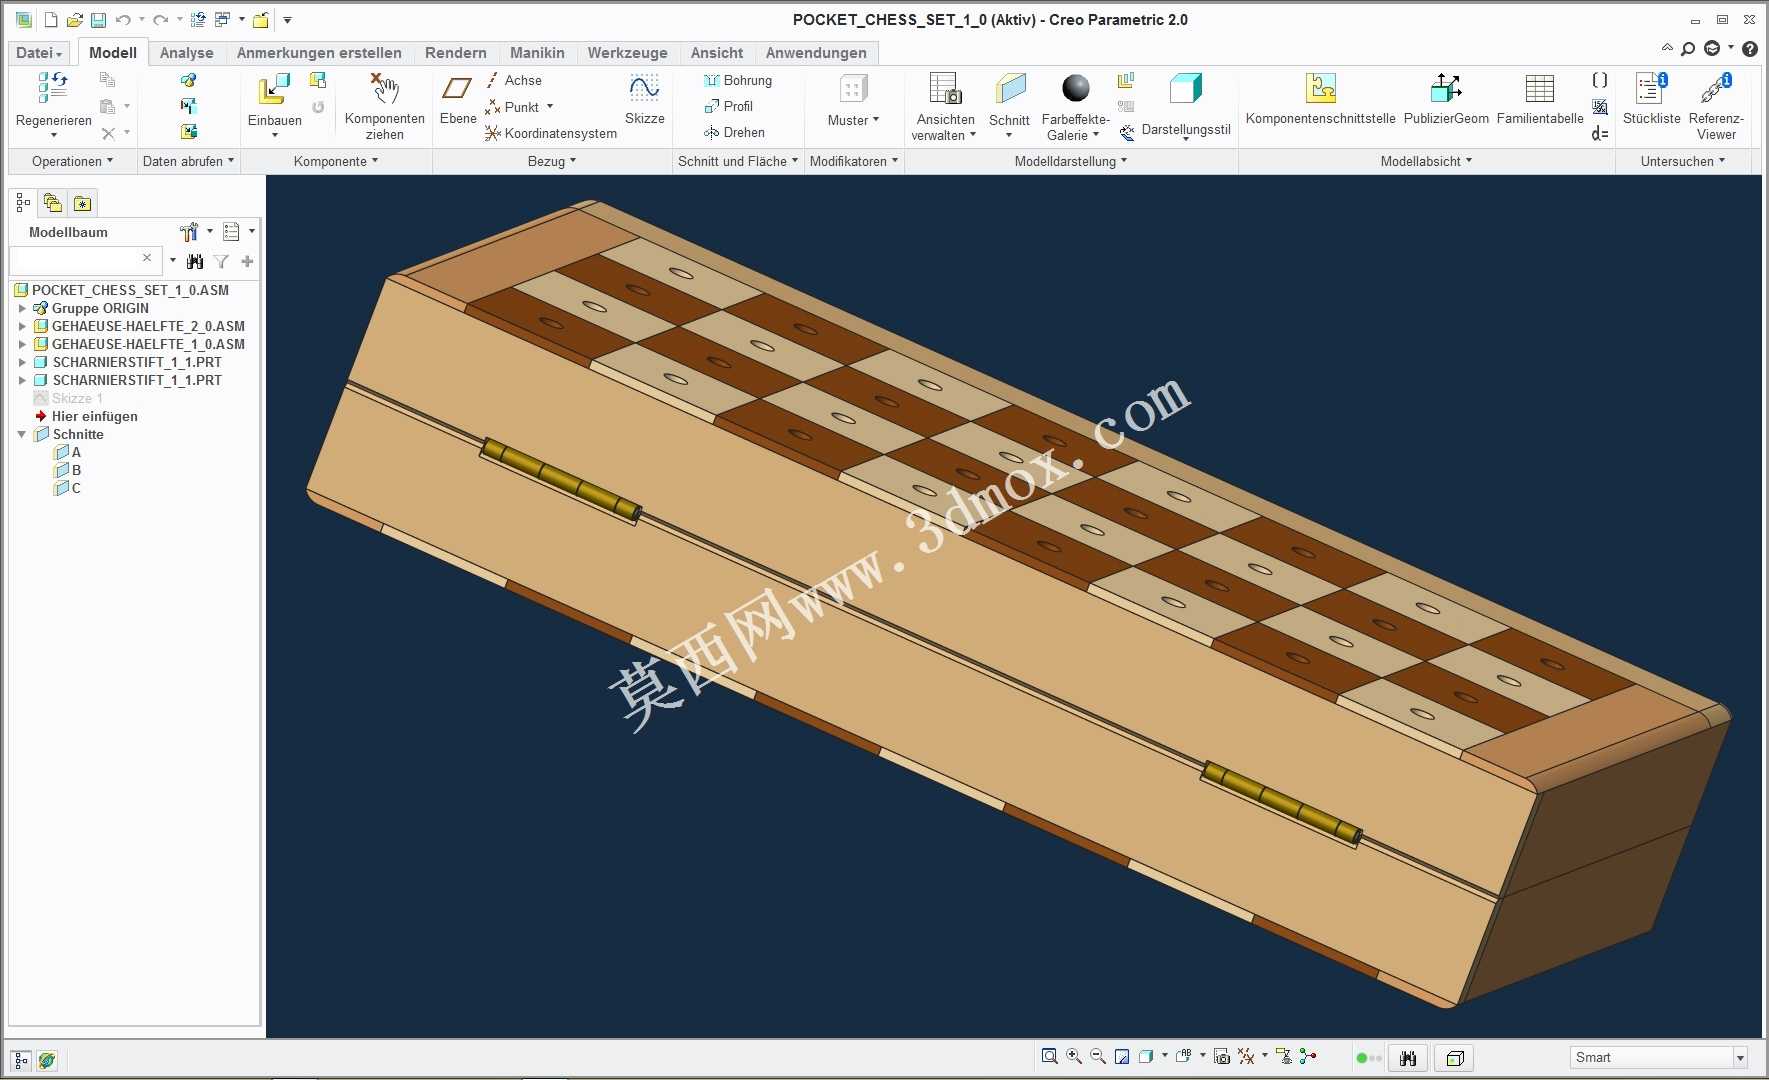Image resolution: width=1769 pixels, height=1080 pixels.
Task: Click the Achse datum tool
Action: coord(513,80)
